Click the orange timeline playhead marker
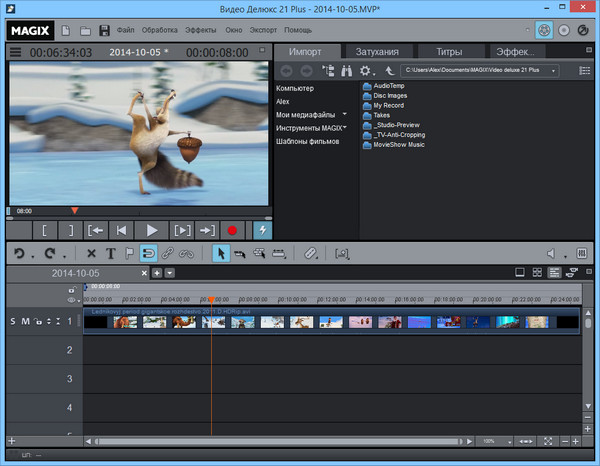This screenshot has width=600, height=466. coord(211,299)
